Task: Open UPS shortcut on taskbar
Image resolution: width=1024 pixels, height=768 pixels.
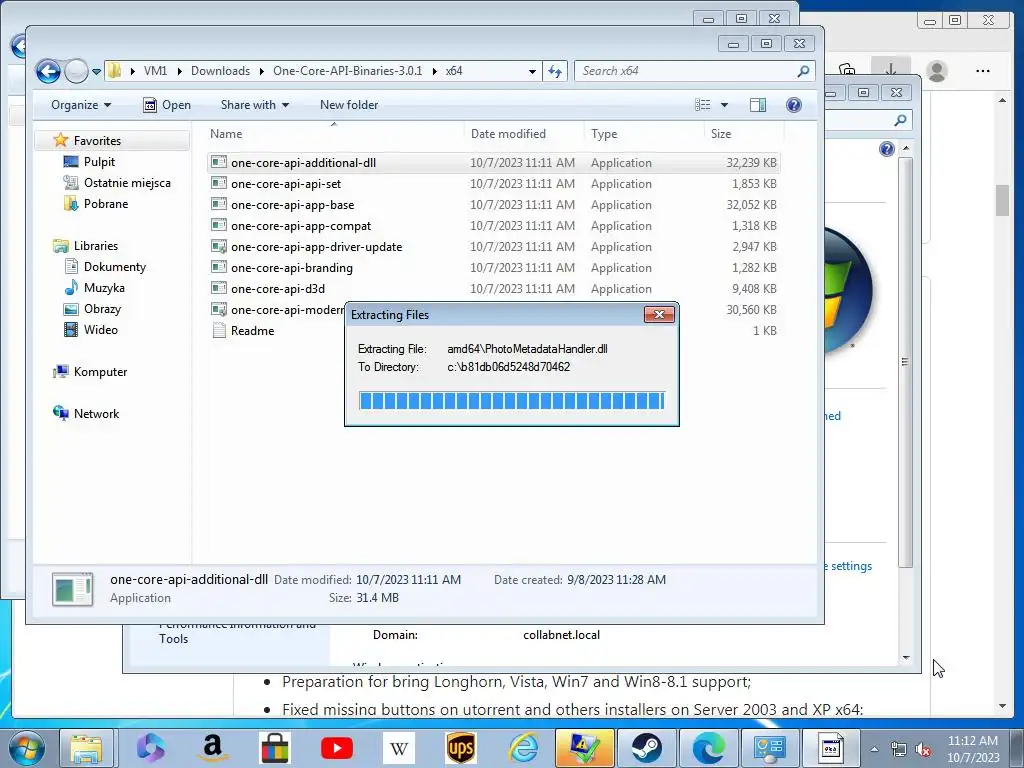Action: [x=461, y=748]
